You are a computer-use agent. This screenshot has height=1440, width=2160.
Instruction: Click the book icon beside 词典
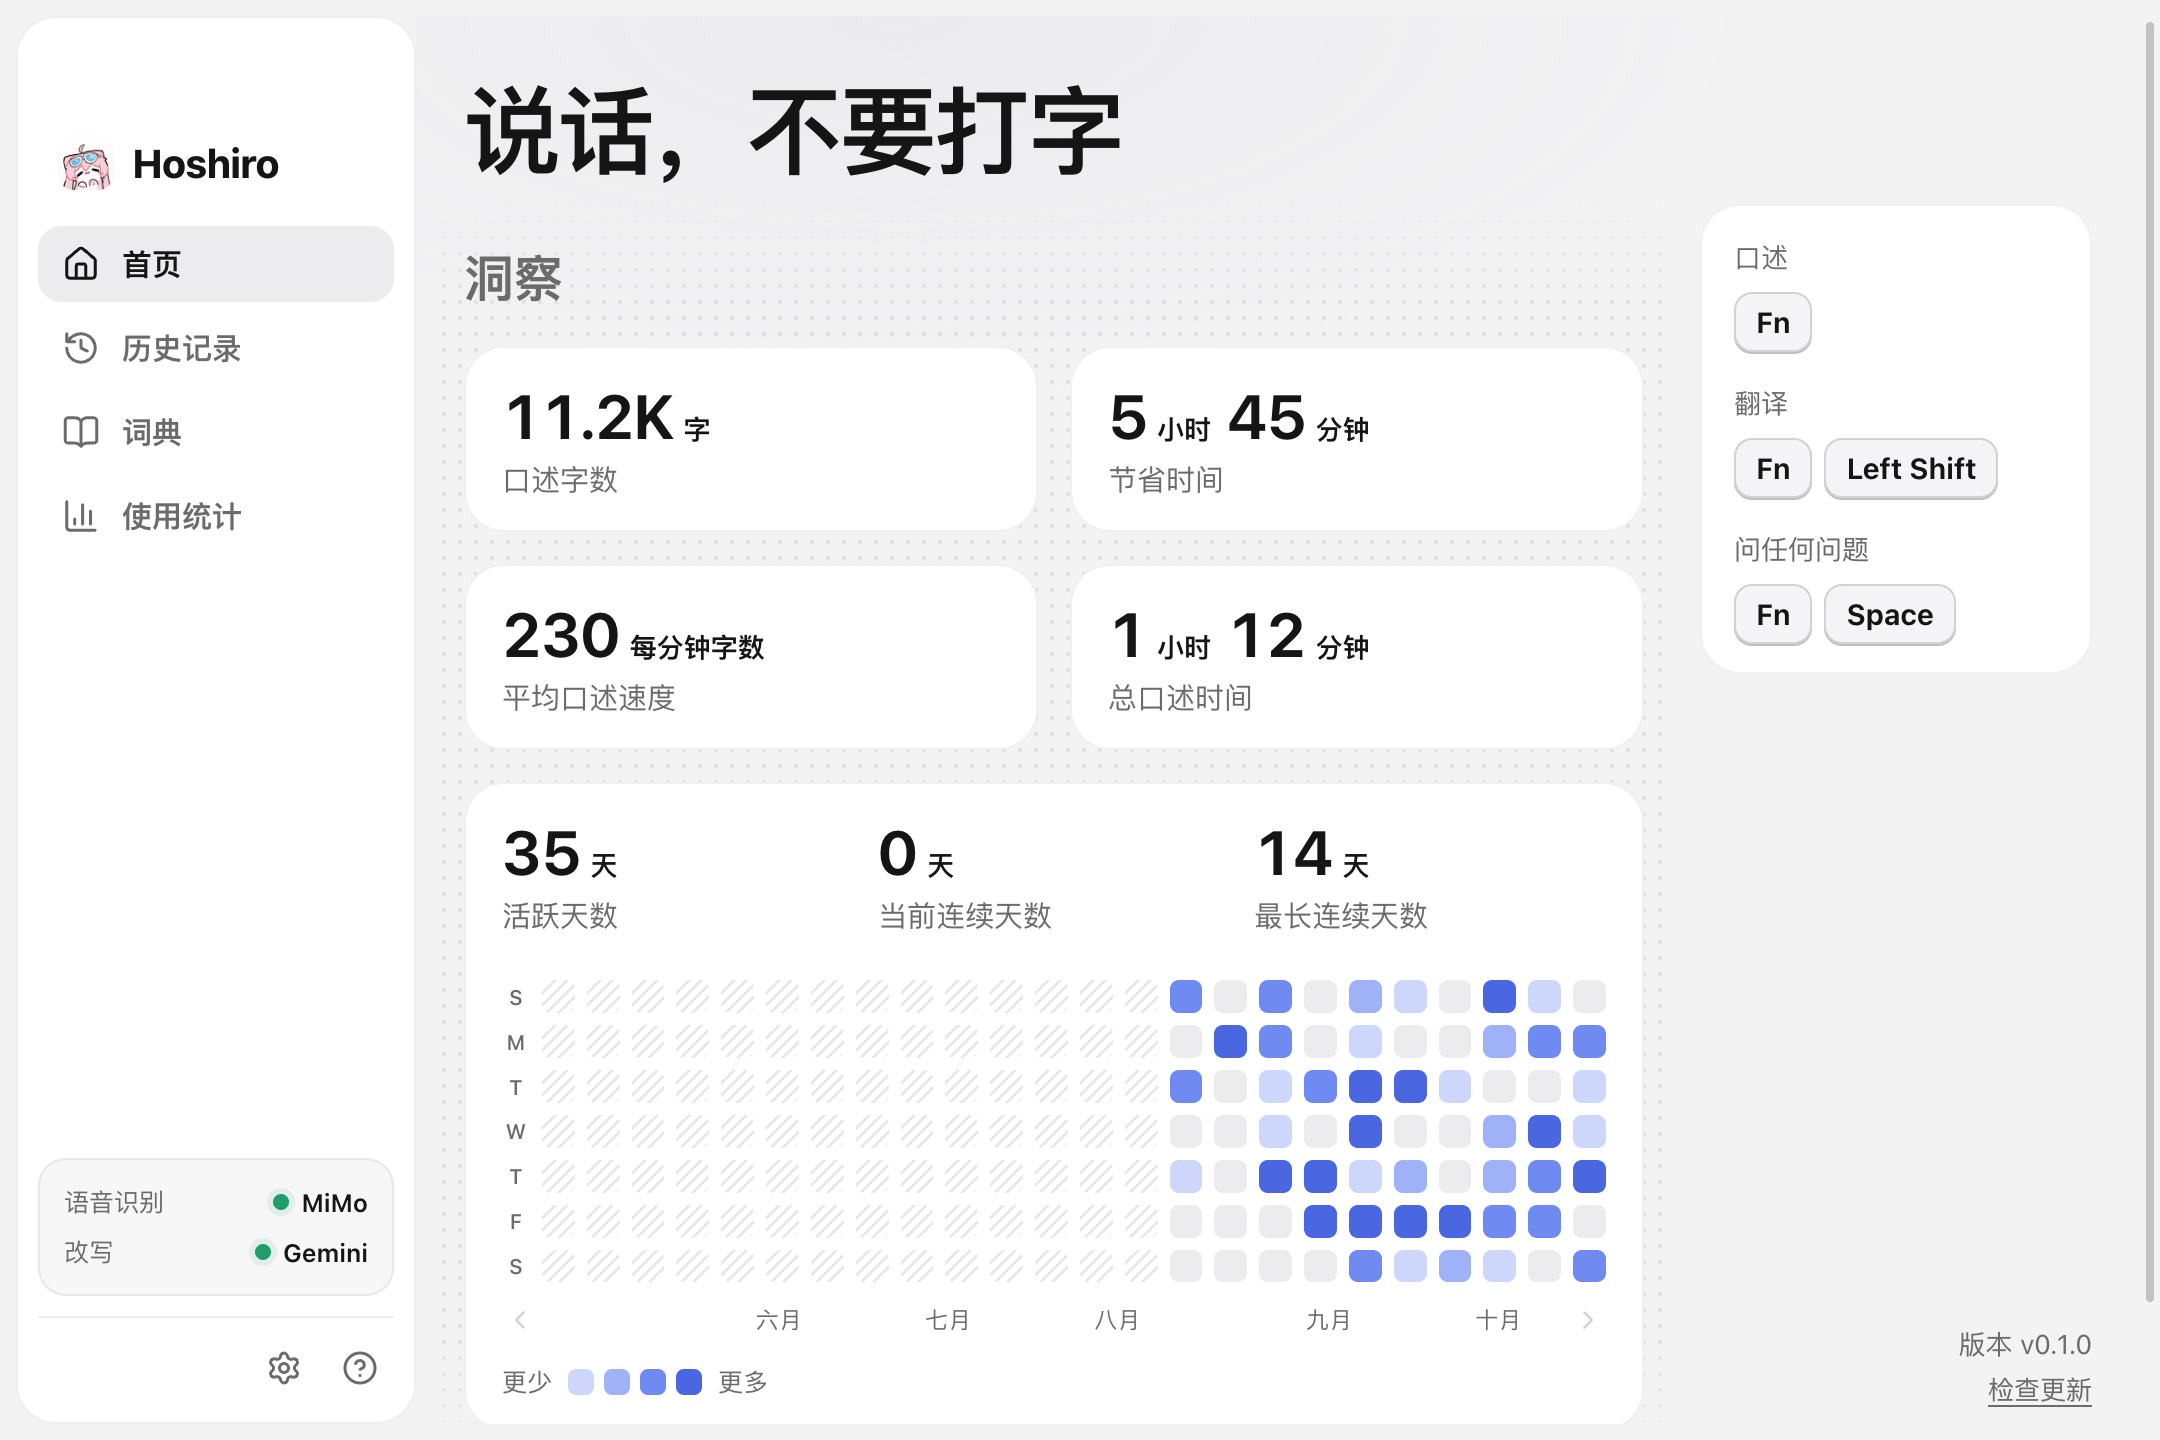click(81, 432)
